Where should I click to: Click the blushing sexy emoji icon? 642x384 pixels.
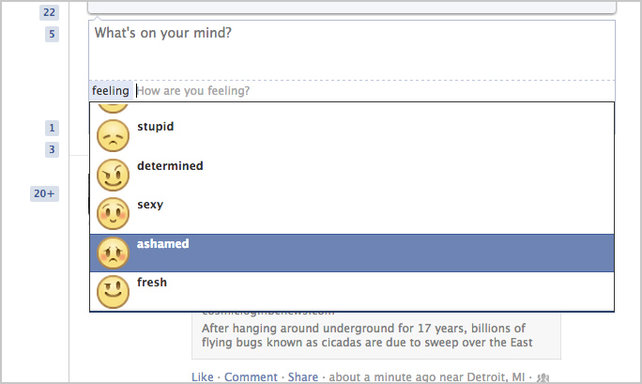click(113, 214)
